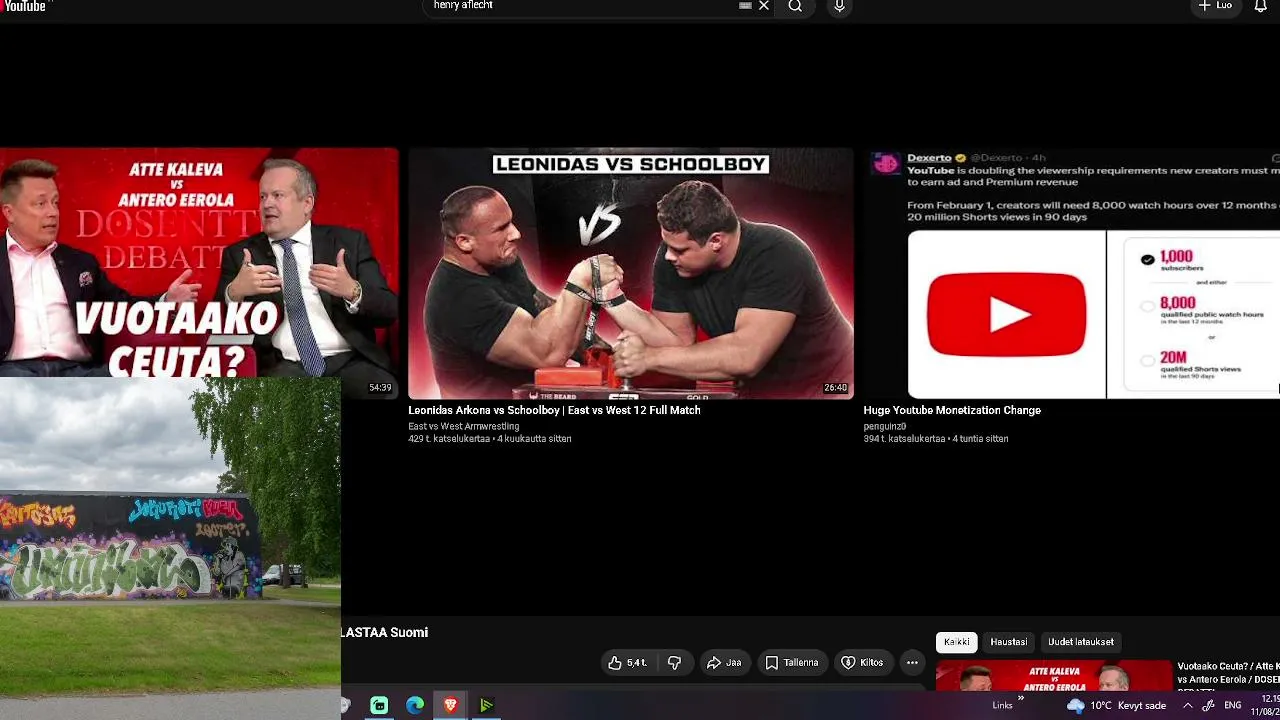Viewport: 1280px width, 720px height.
Task: Open the weather widget showing 10°C Kevyt sade
Action: pos(1116,706)
